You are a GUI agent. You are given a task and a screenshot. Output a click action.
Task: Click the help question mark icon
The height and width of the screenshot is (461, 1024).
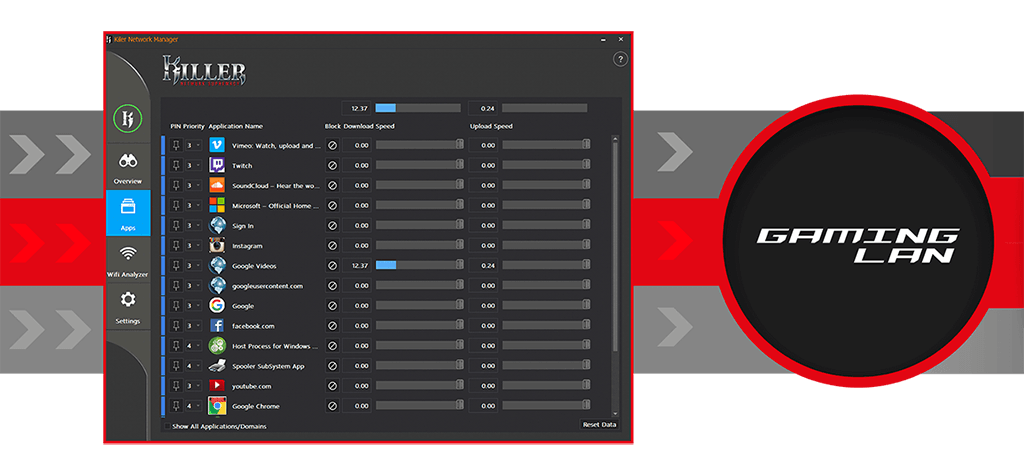pyautogui.click(x=620, y=60)
